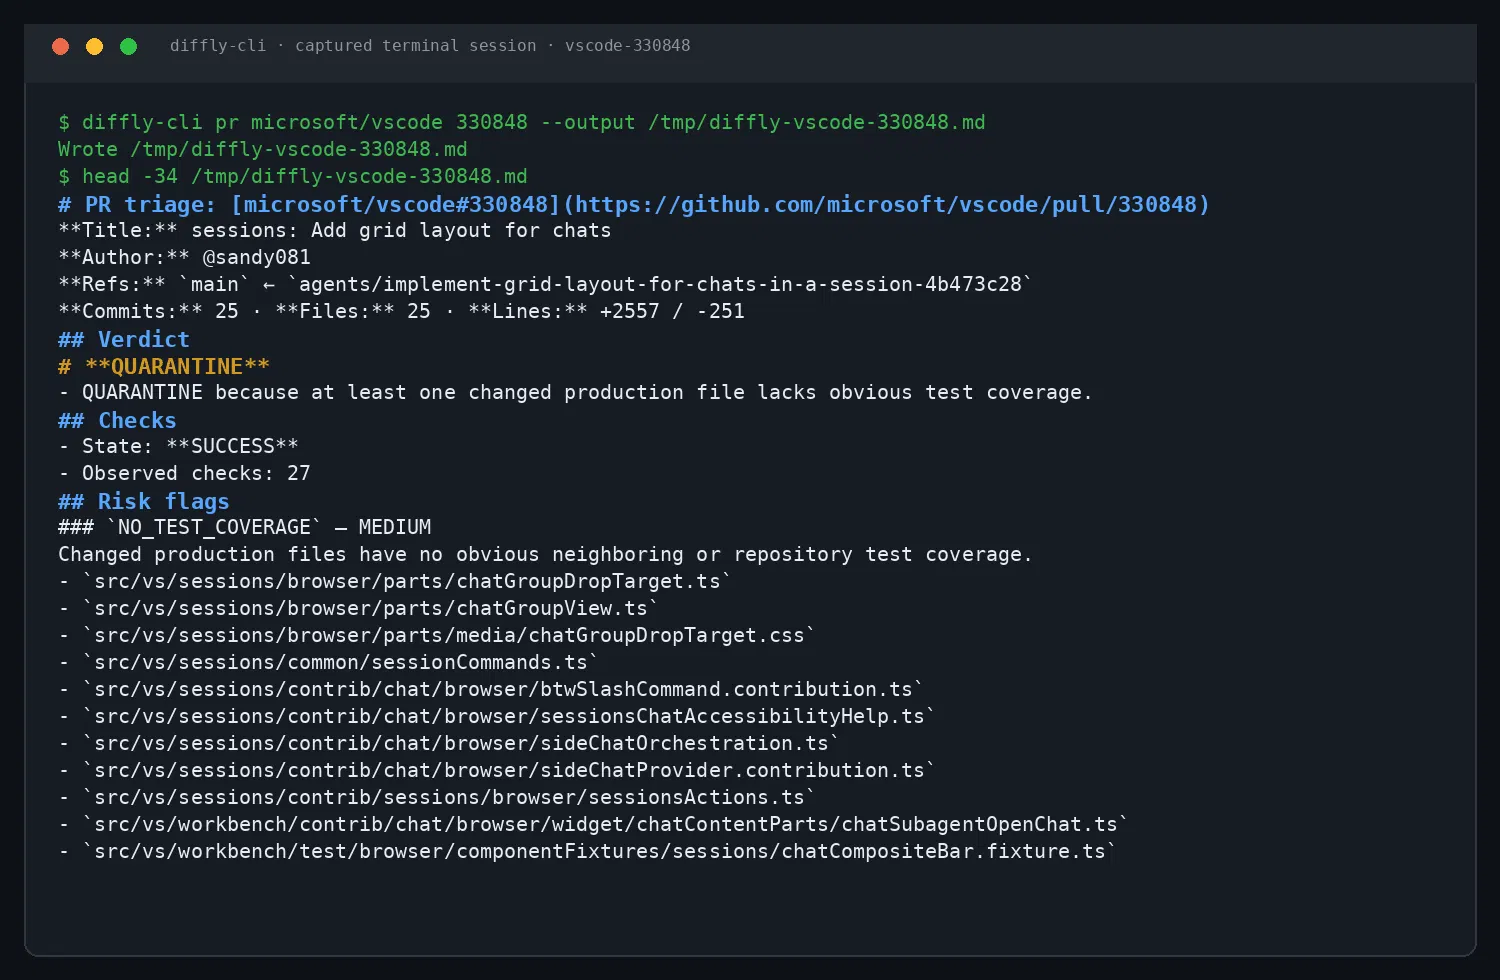Click the yellow minimize window button
Image resolution: width=1500 pixels, height=980 pixels.
tap(94, 46)
